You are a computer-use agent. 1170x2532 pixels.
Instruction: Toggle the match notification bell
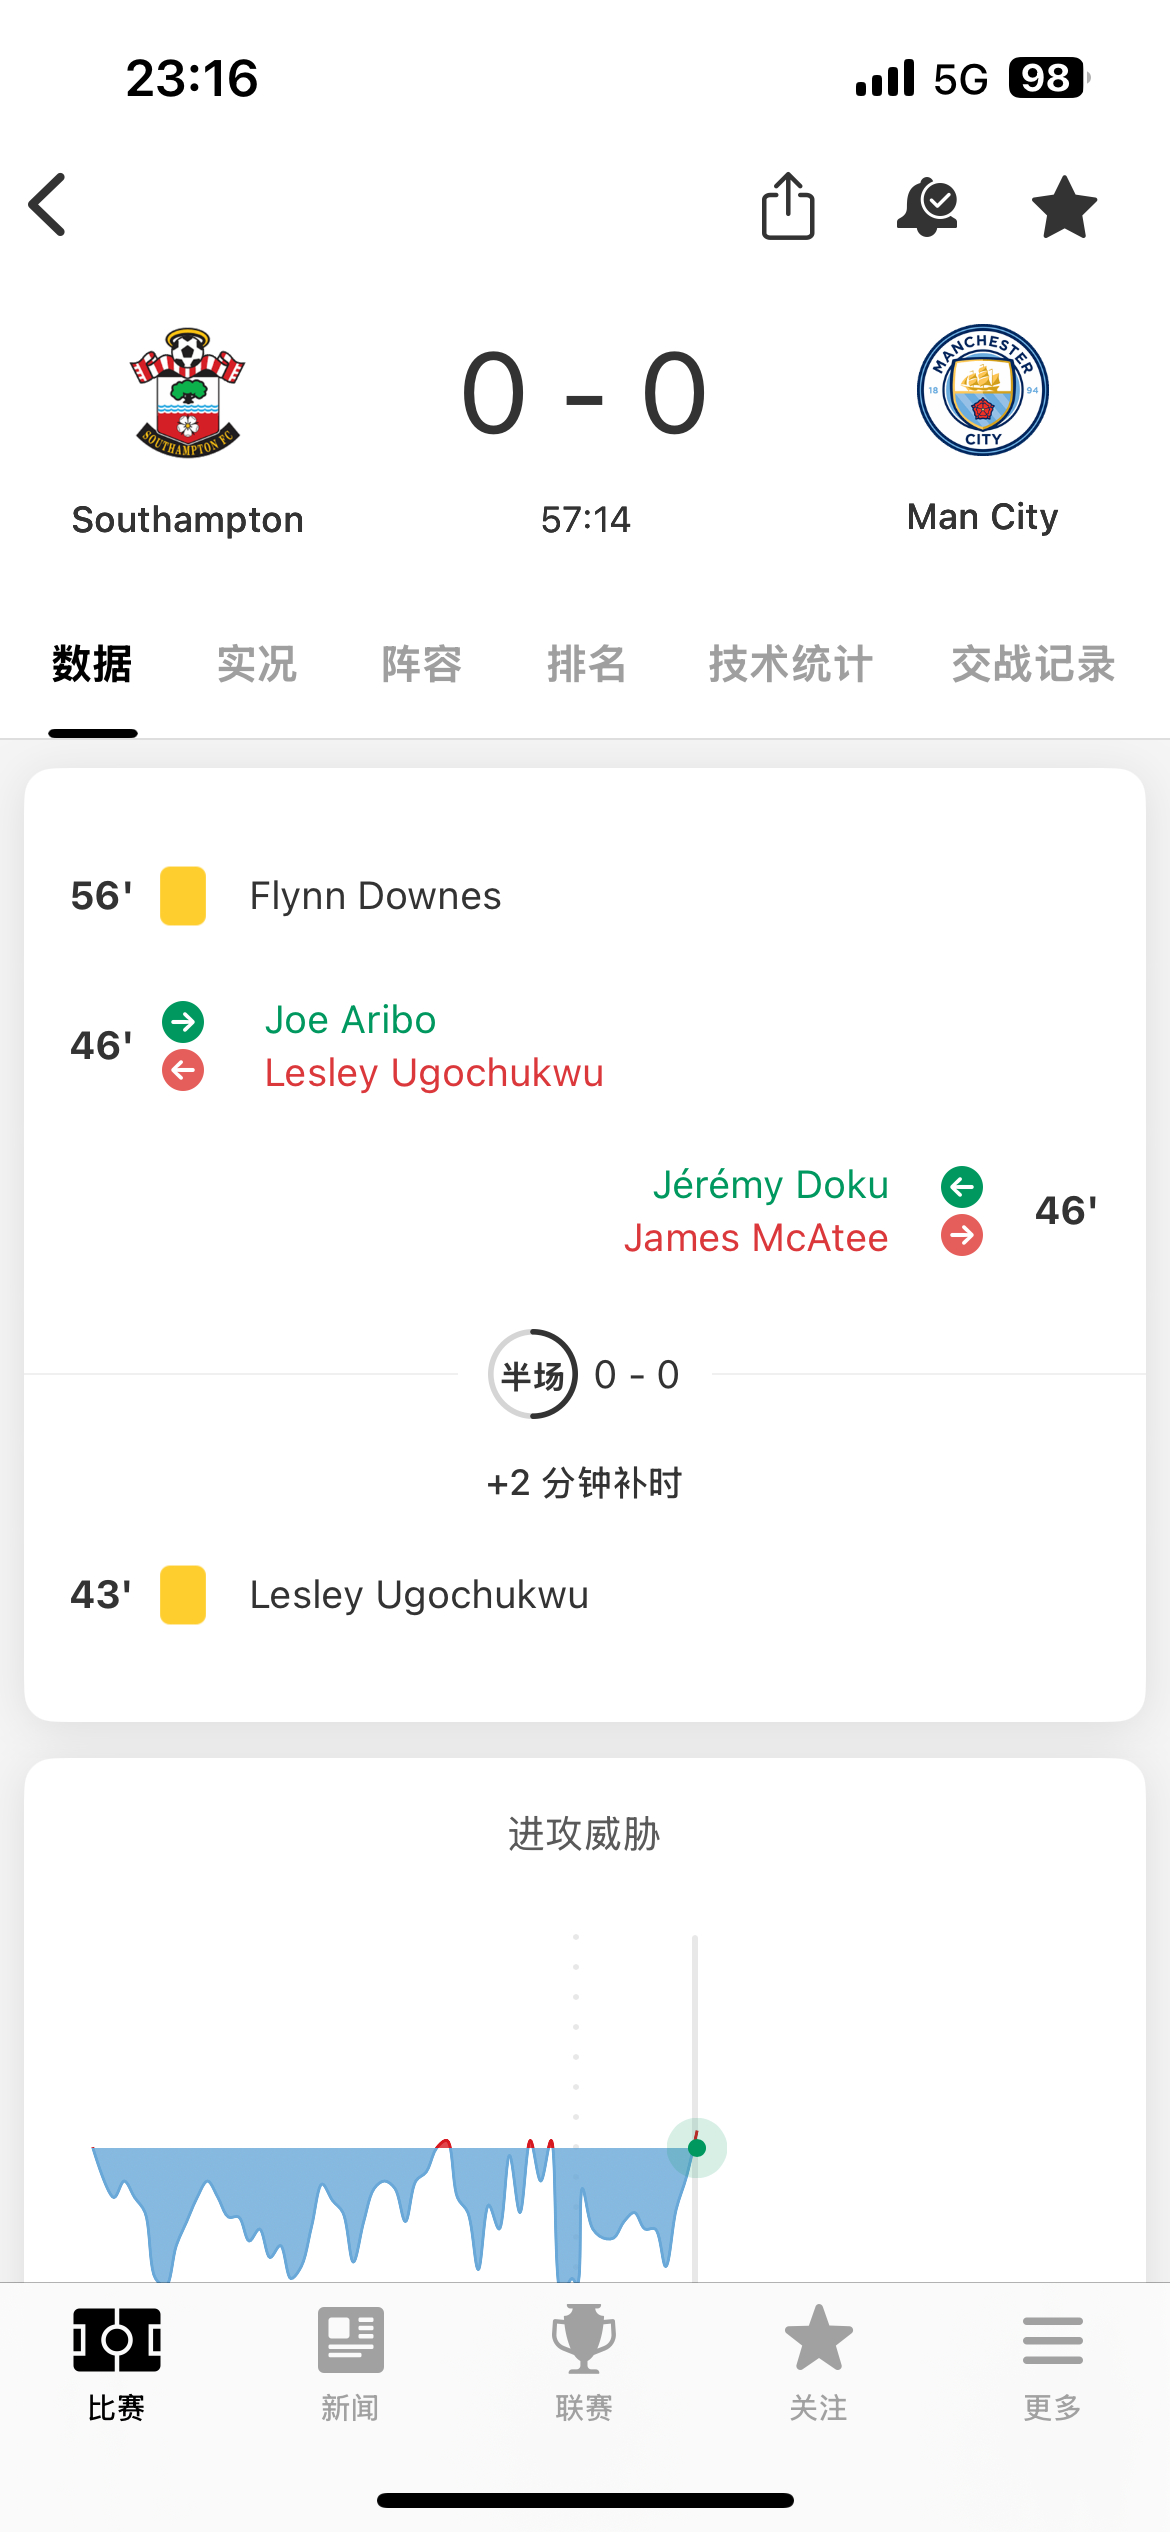point(927,206)
